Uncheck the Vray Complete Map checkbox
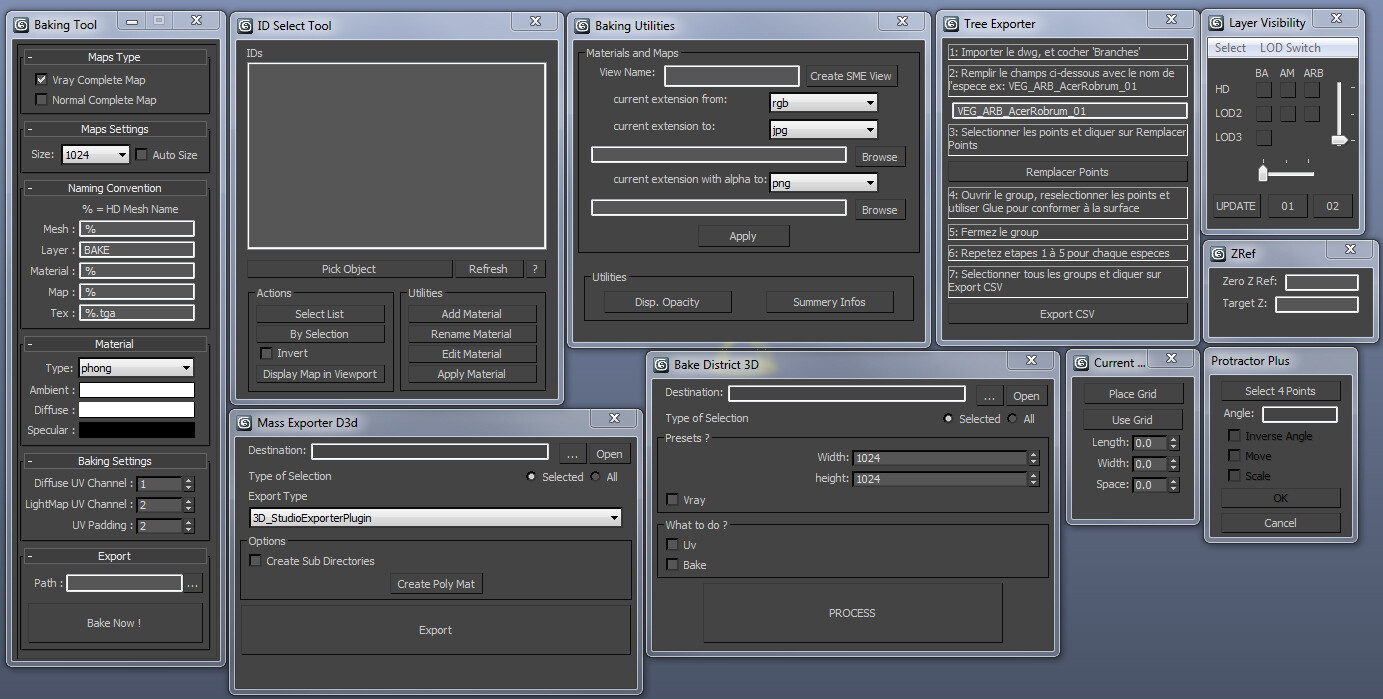This screenshot has width=1383, height=699. (41, 79)
